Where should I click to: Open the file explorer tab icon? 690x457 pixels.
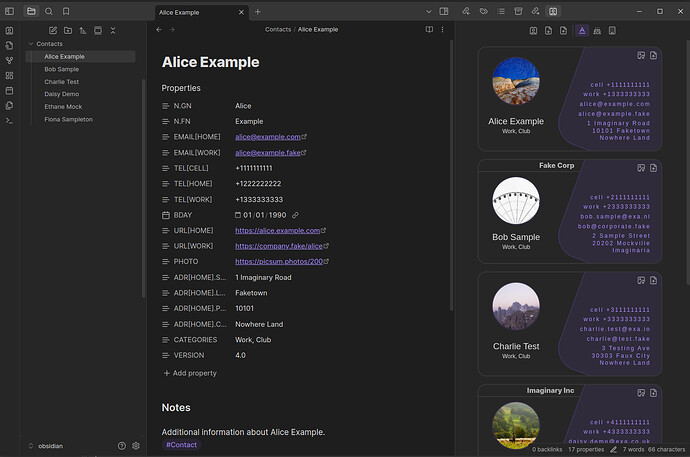pos(31,11)
